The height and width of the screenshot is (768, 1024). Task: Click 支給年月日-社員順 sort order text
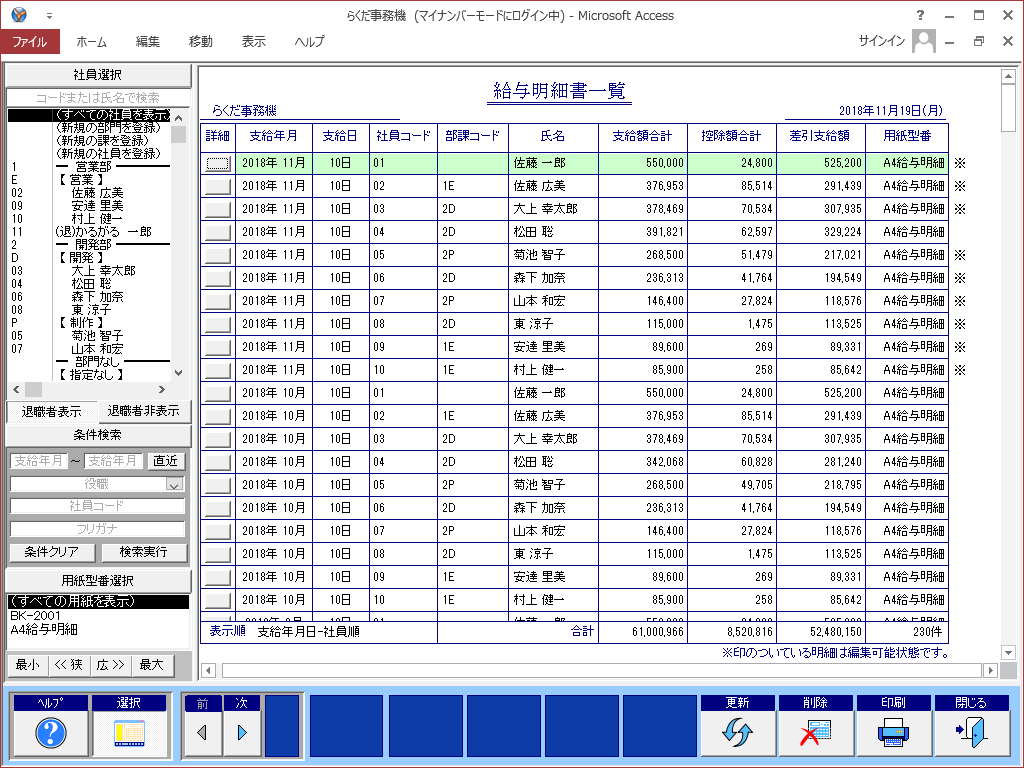308,632
